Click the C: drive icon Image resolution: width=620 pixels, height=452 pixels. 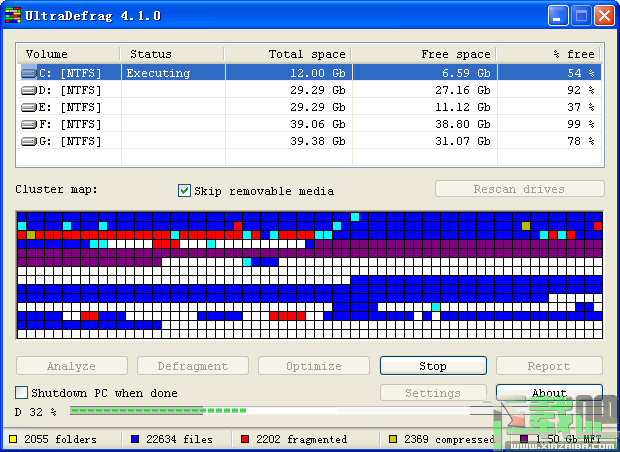[x=29, y=73]
